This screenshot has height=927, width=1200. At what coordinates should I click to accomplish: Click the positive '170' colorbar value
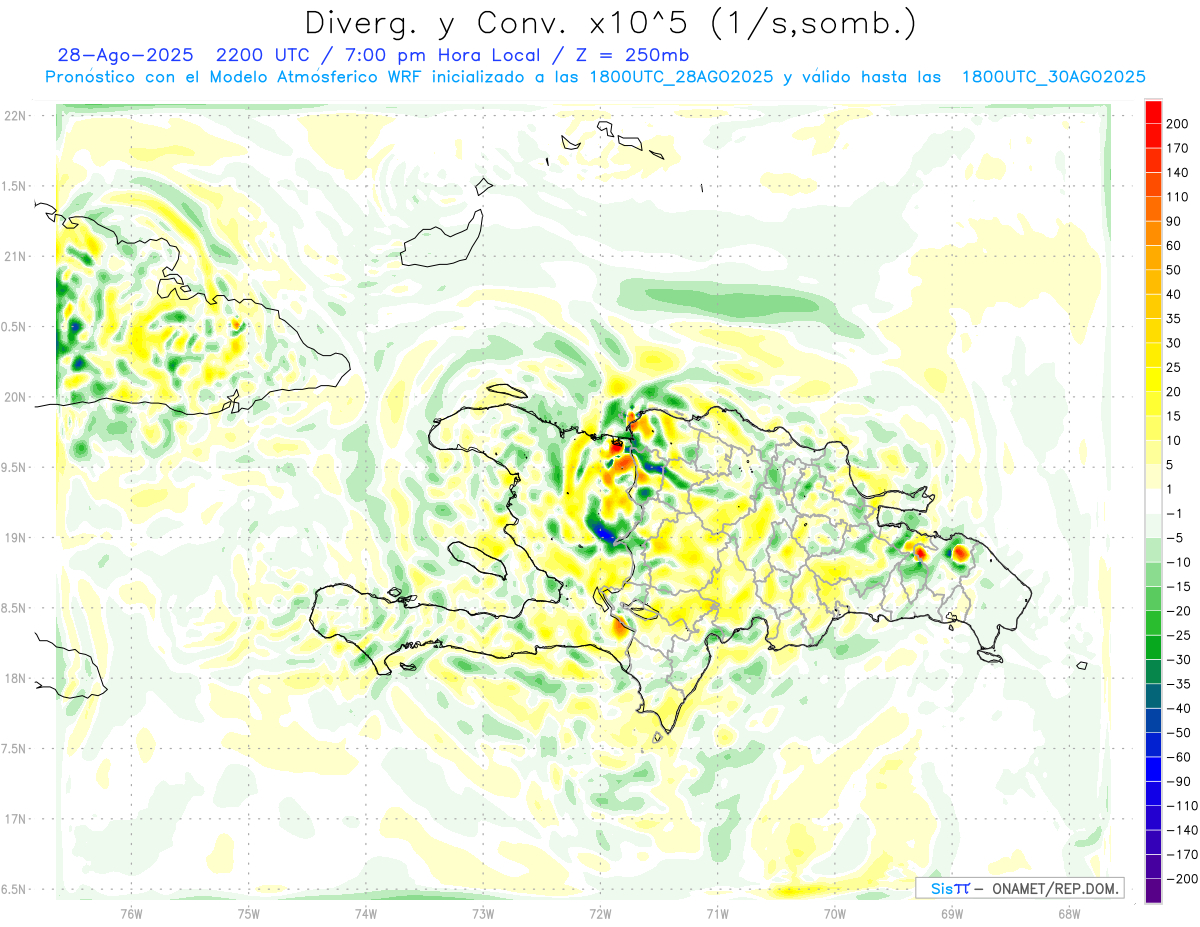tap(1178, 148)
